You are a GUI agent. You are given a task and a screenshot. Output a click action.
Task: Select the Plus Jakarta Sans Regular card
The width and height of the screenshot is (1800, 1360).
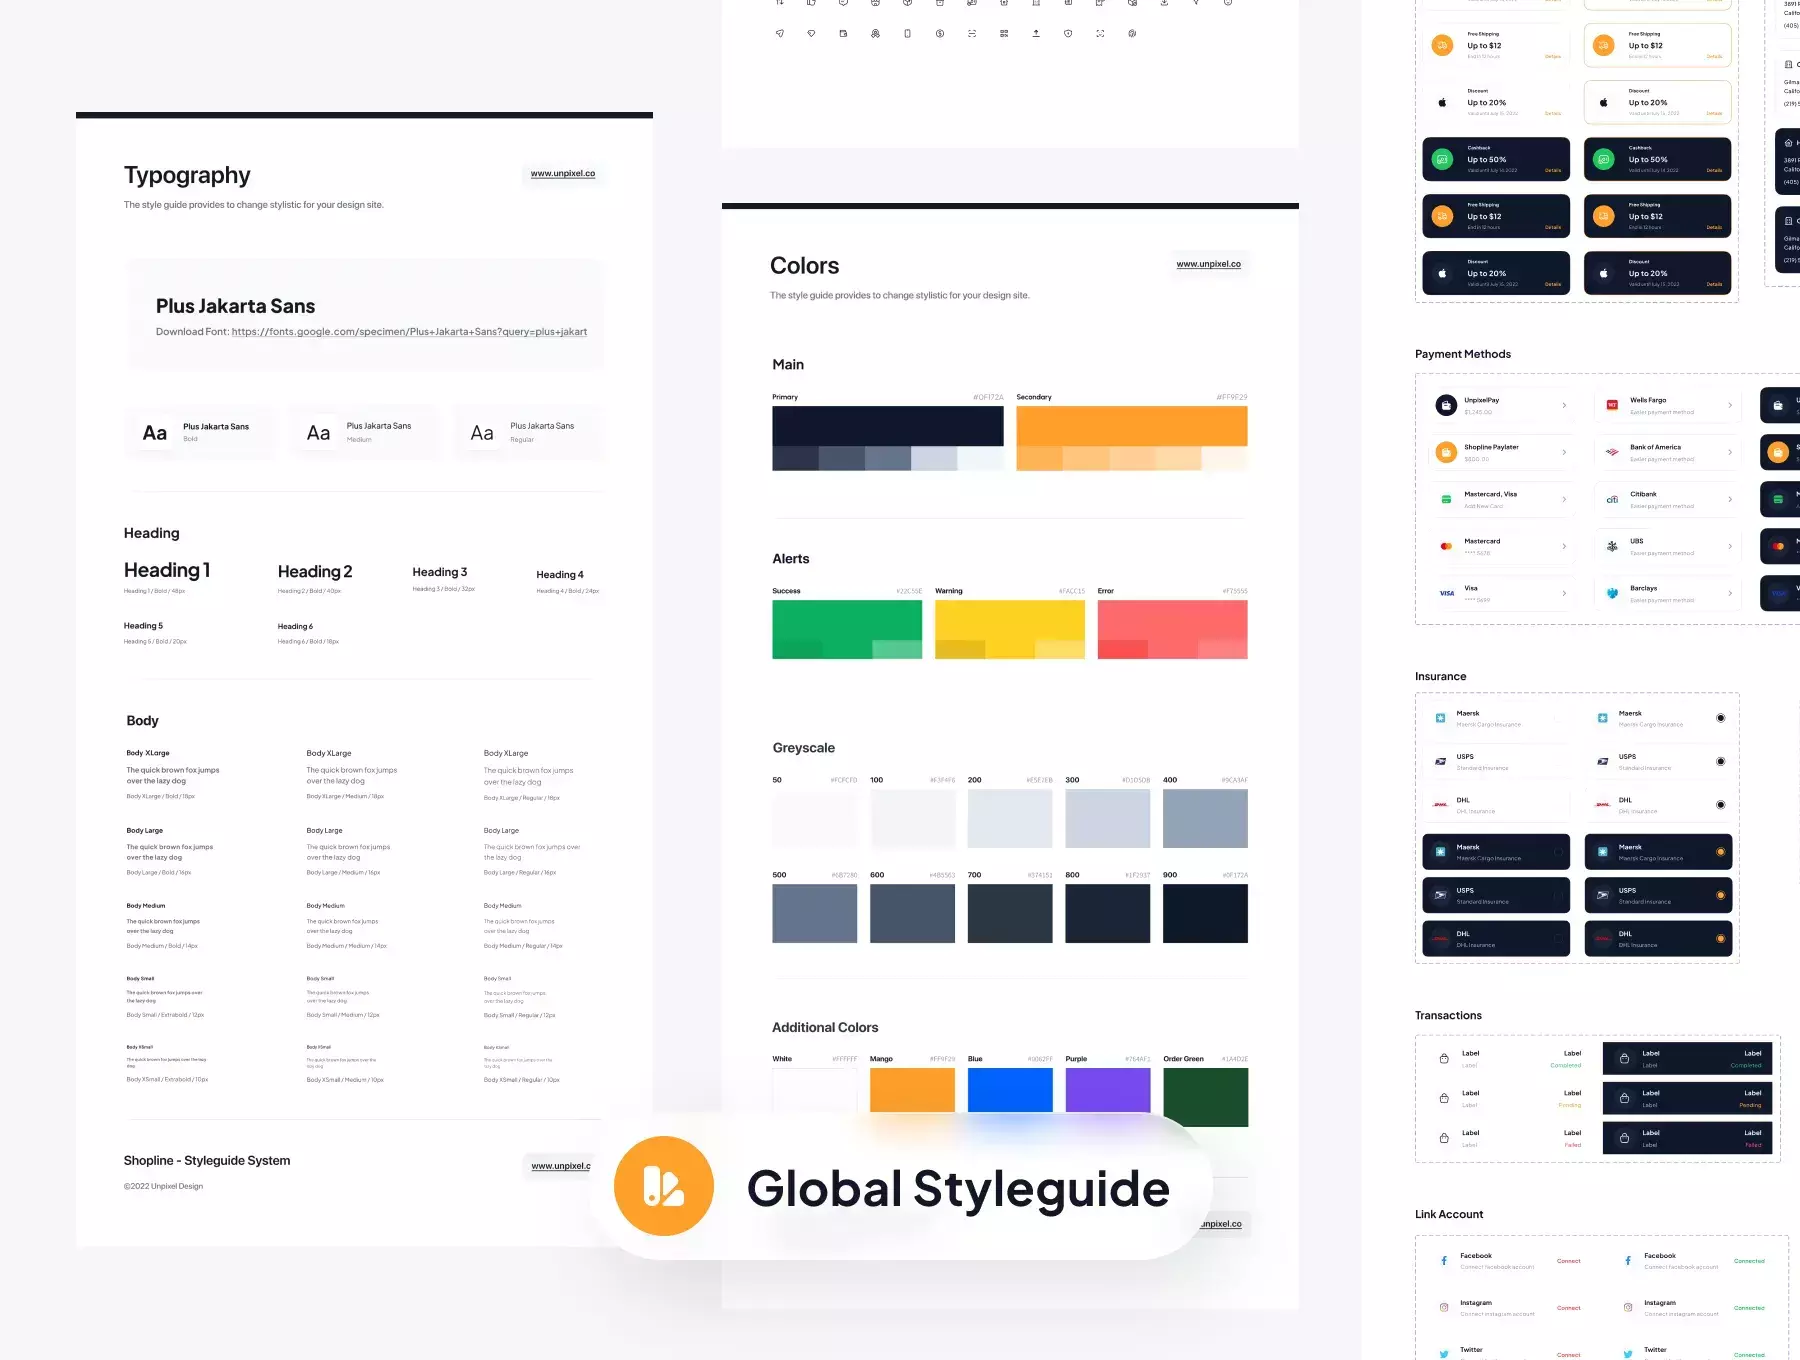click(x=528, y=432)
